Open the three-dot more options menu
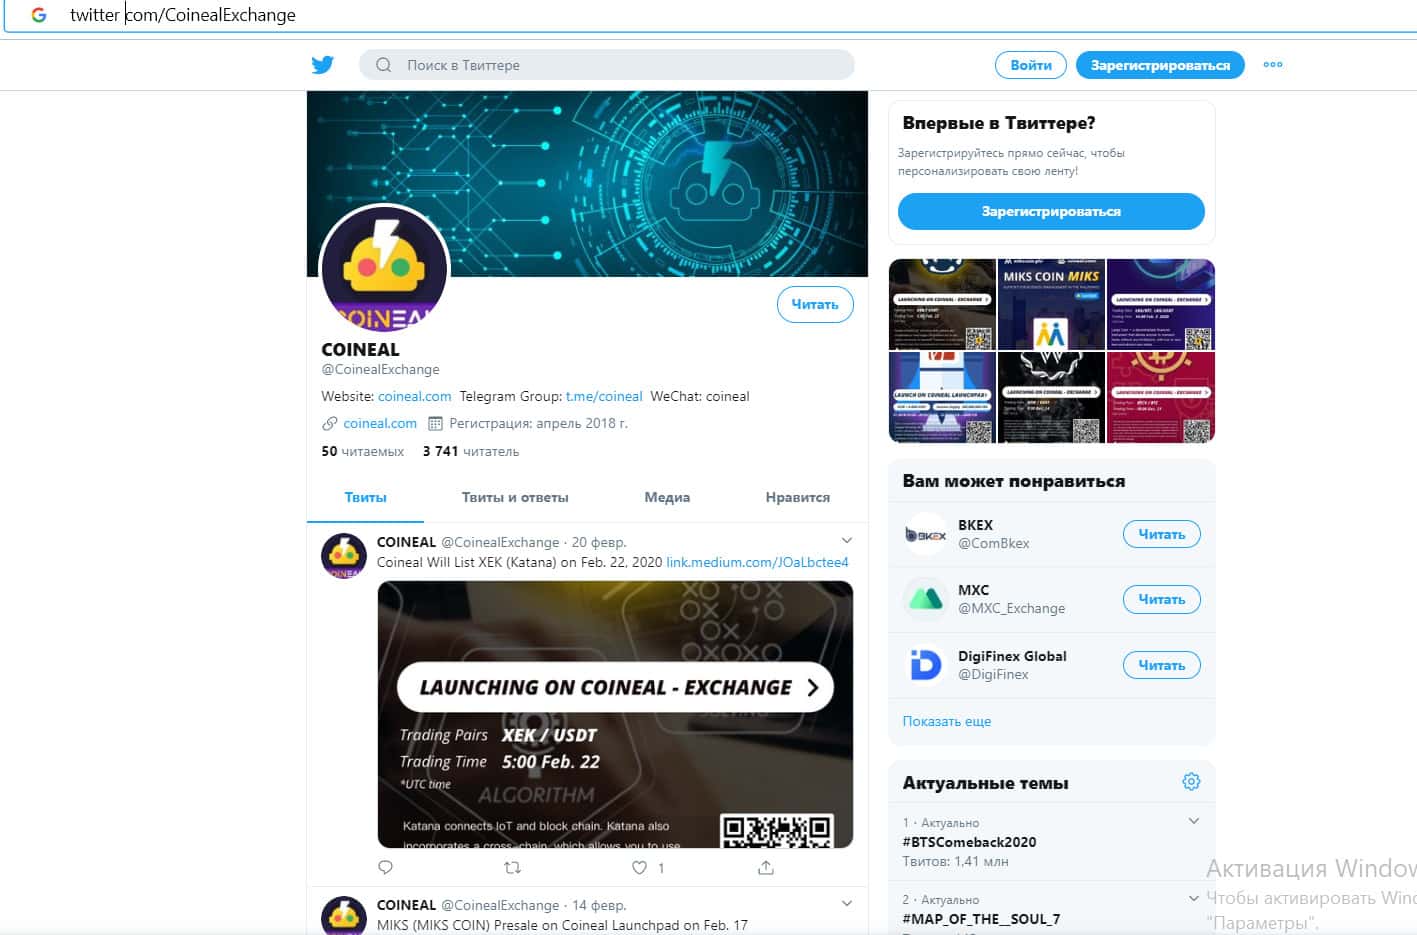The height and width of the screenshot is (935, 1417). tap(1272, 65)
